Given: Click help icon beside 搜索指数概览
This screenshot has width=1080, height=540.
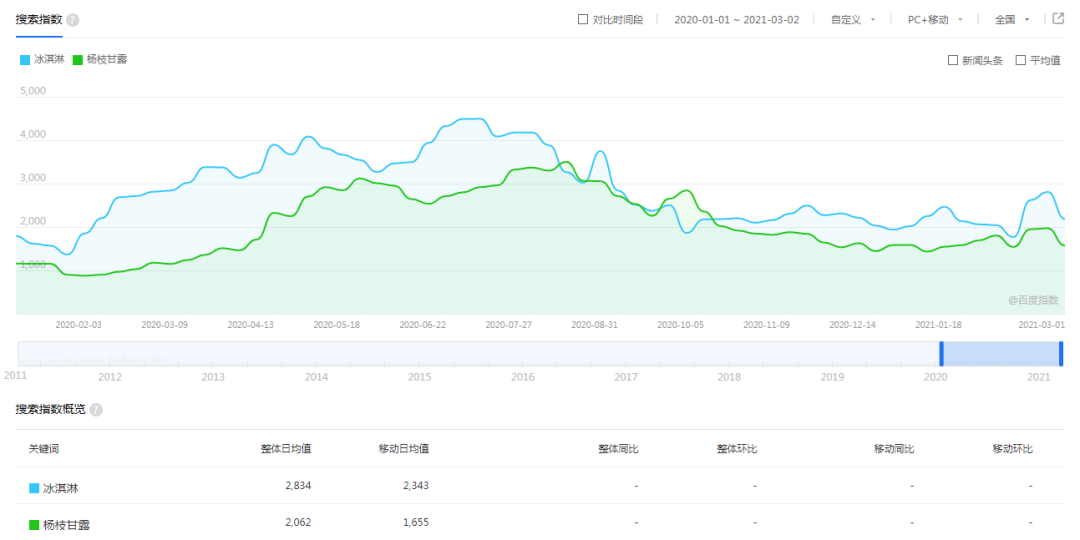Looking at the screenshot, I should point(96,410).
